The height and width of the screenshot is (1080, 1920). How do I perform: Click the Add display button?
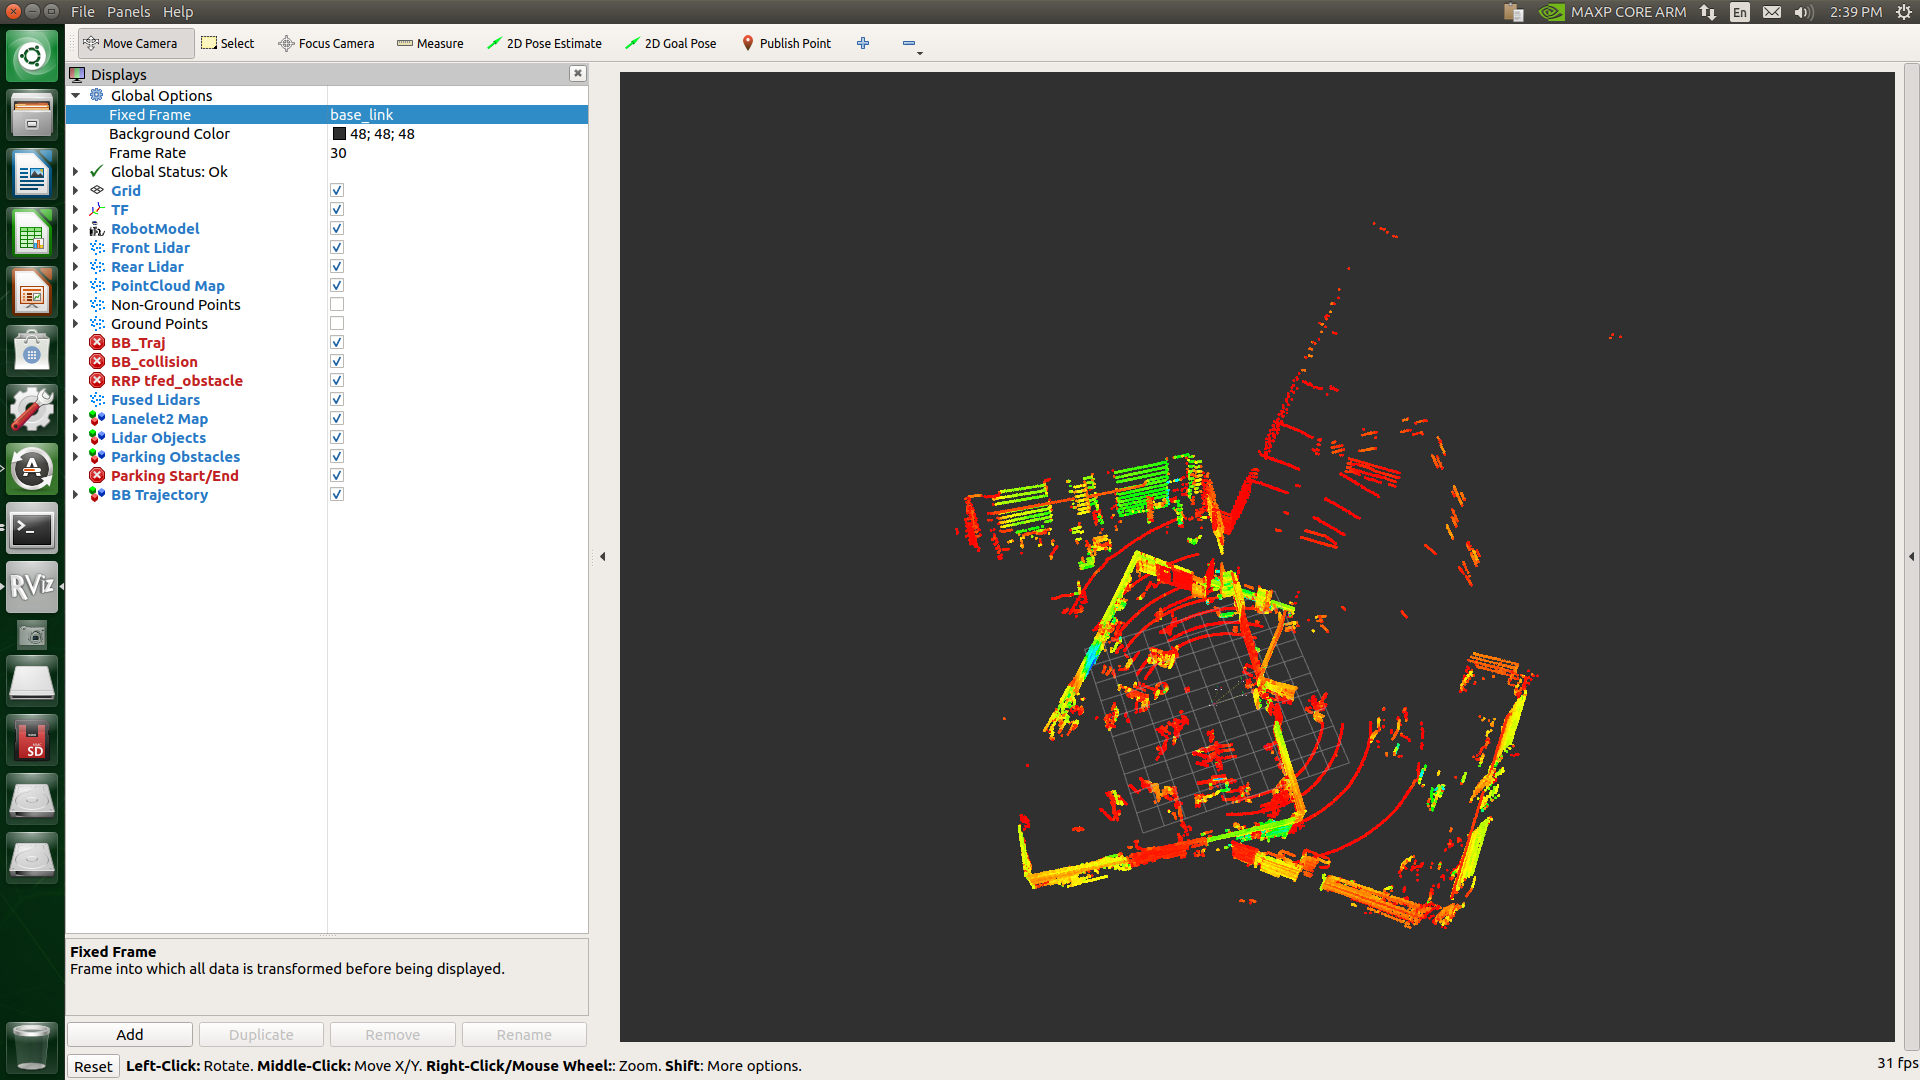130,1034
